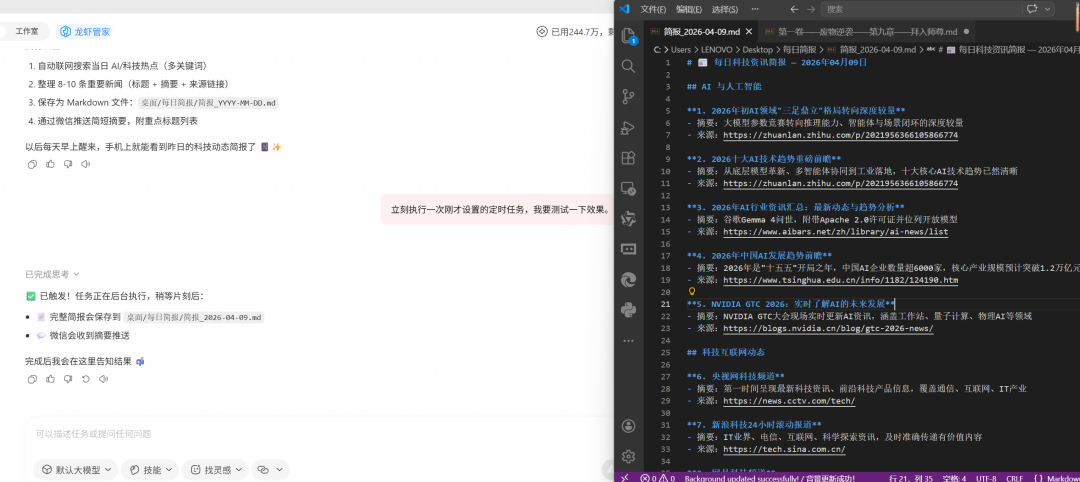
Task: Open the zhuanlan.zhihu.com link on line 7
Action: pyautogui.click(x=840, y=136)
